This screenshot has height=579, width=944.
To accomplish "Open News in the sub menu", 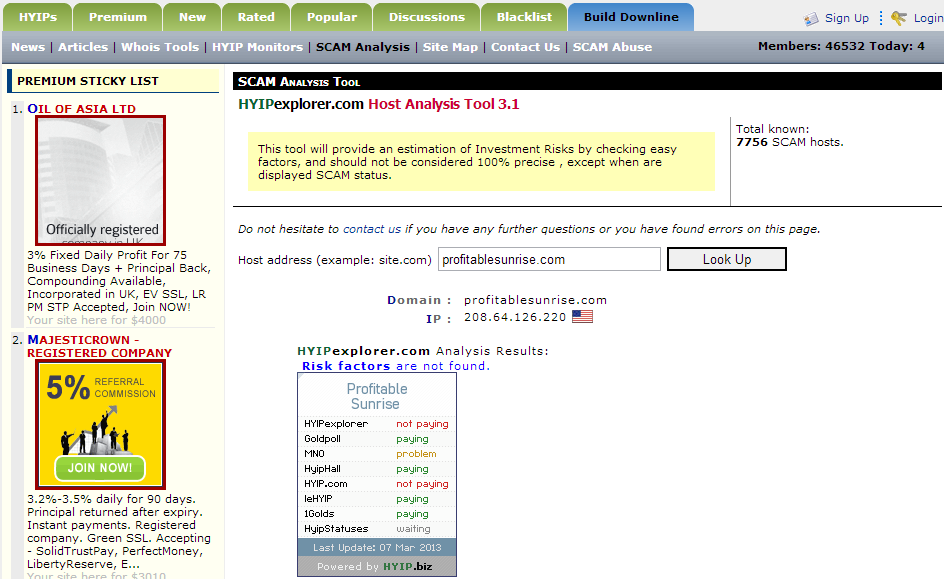I will click(28, 47).
